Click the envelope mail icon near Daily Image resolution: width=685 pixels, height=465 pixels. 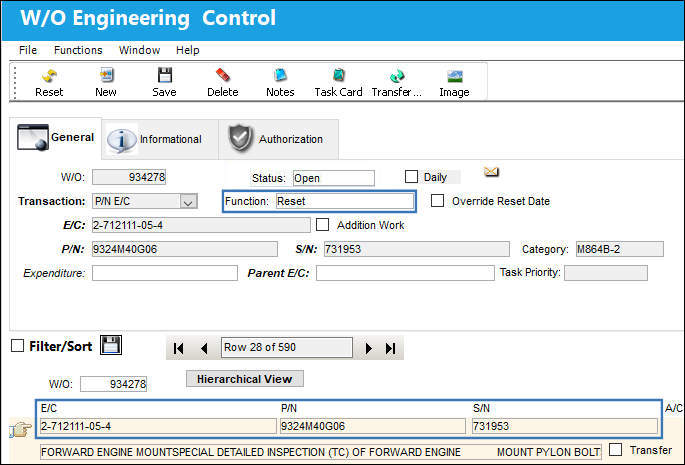pyautogui.click(x=491, y=172)
